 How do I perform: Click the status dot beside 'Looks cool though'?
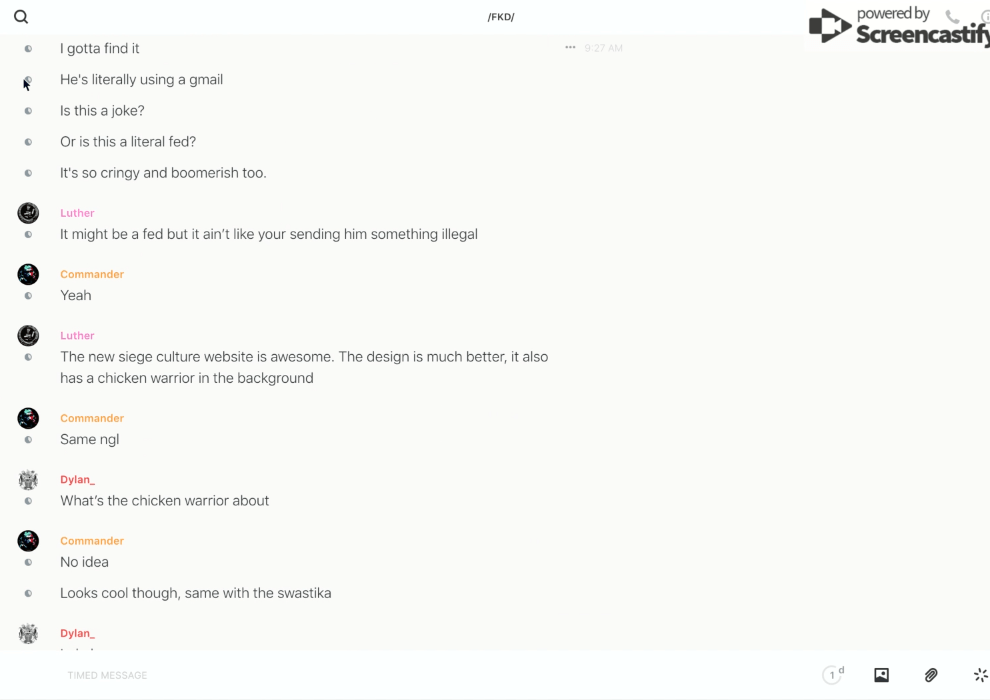pyautogui.click(x=28, y=593)
